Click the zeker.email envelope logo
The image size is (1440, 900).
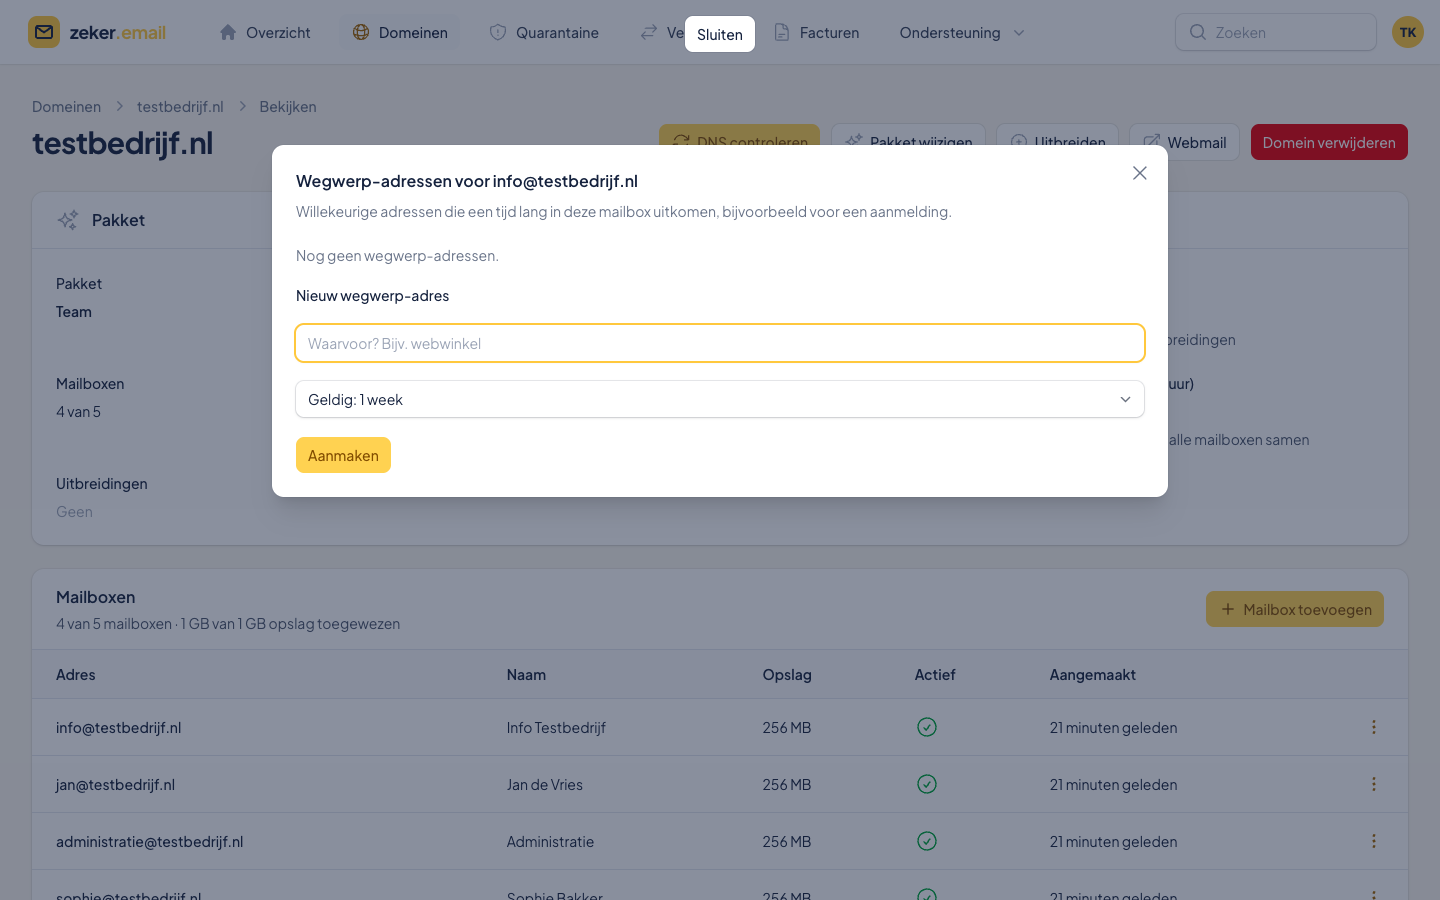tap(44, 32)
